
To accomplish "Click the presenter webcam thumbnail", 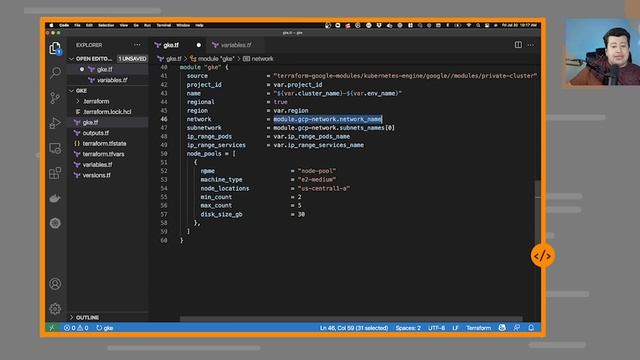I will coord(602,52).
